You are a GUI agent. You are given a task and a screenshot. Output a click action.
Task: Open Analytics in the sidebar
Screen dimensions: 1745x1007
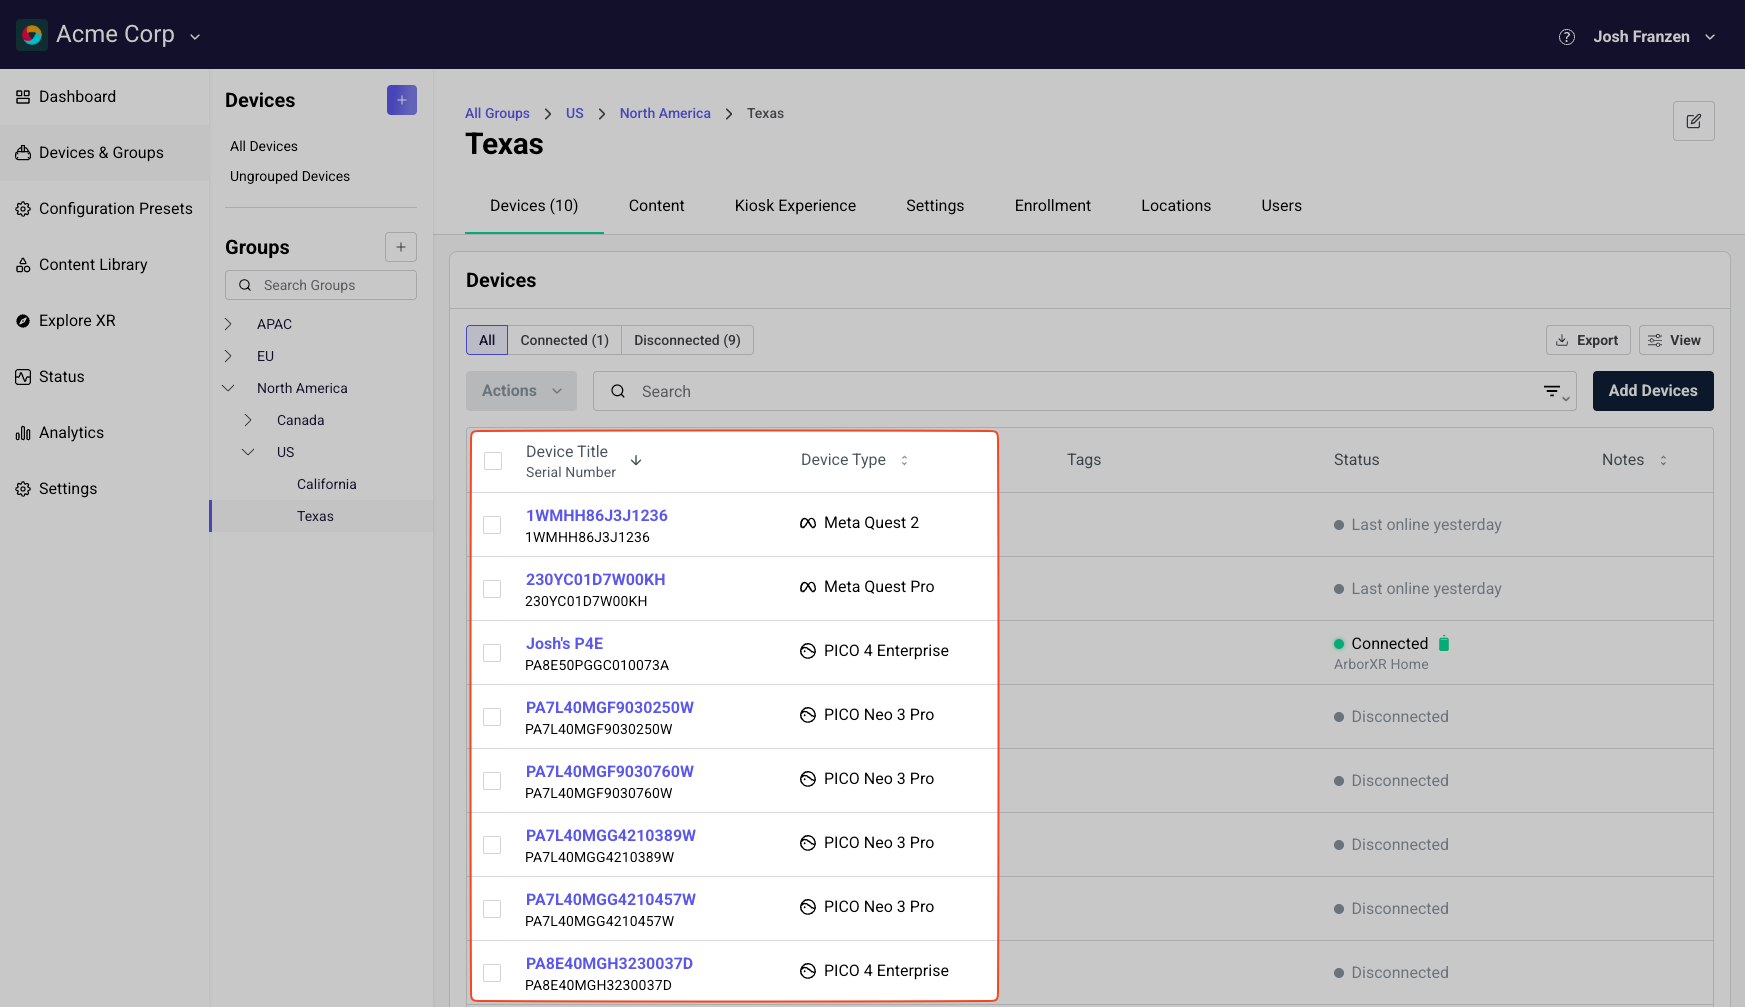pos(105,433)
